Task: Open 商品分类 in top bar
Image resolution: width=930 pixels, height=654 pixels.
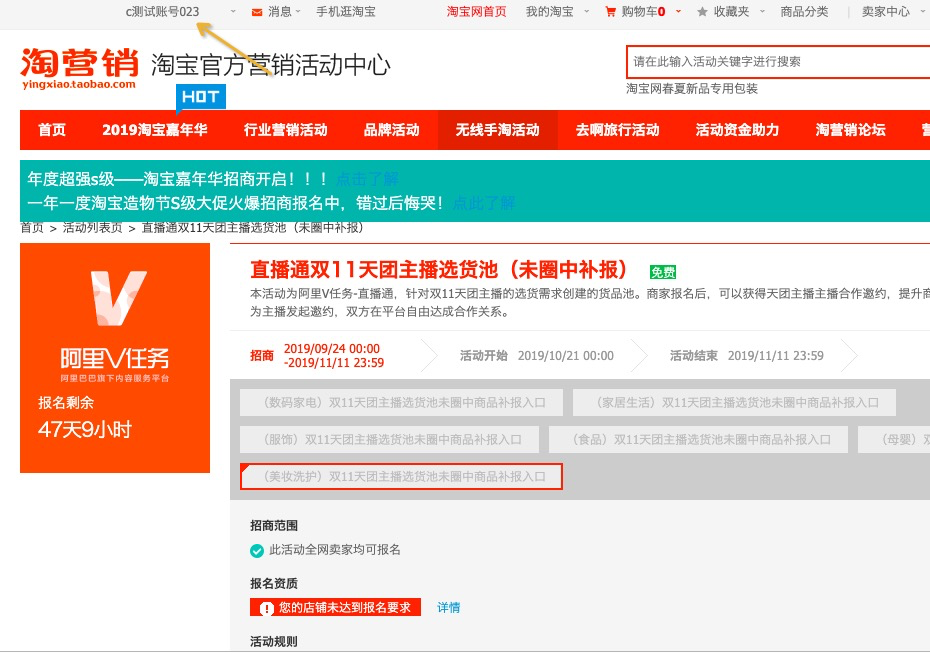Action: (x=804, y=12)
